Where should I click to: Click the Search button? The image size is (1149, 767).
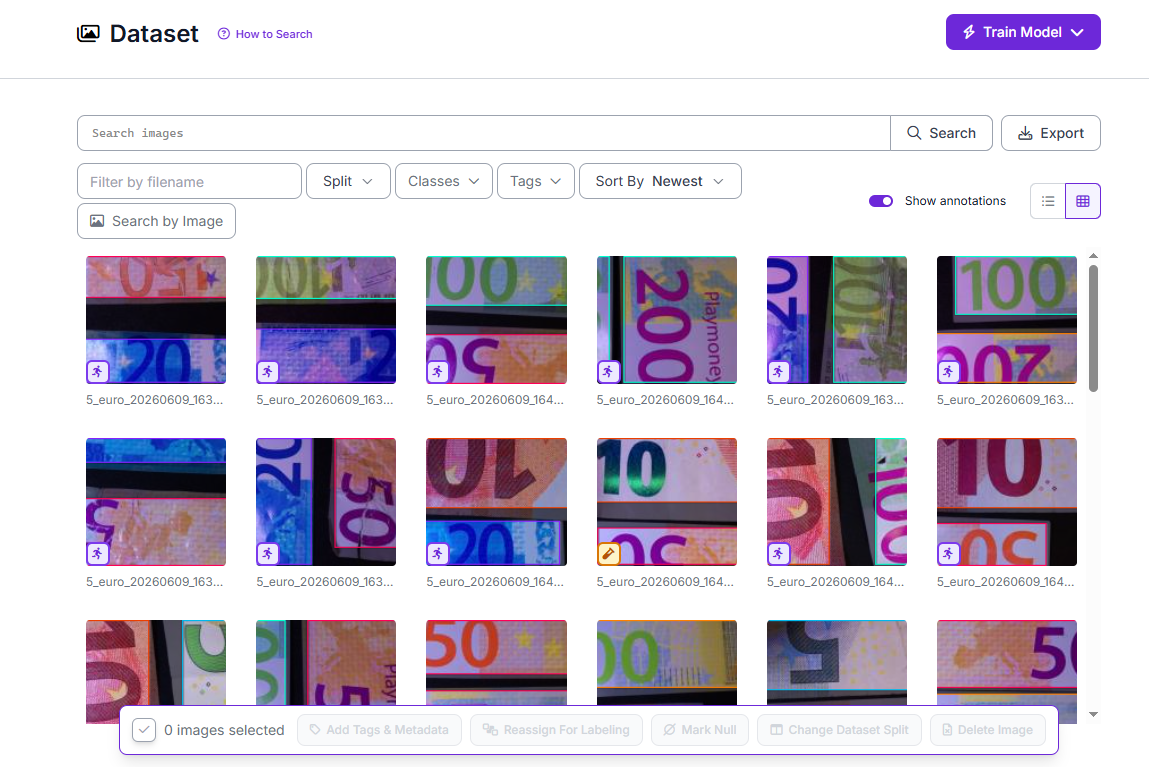pyautogui.click(x=941, y=133)
